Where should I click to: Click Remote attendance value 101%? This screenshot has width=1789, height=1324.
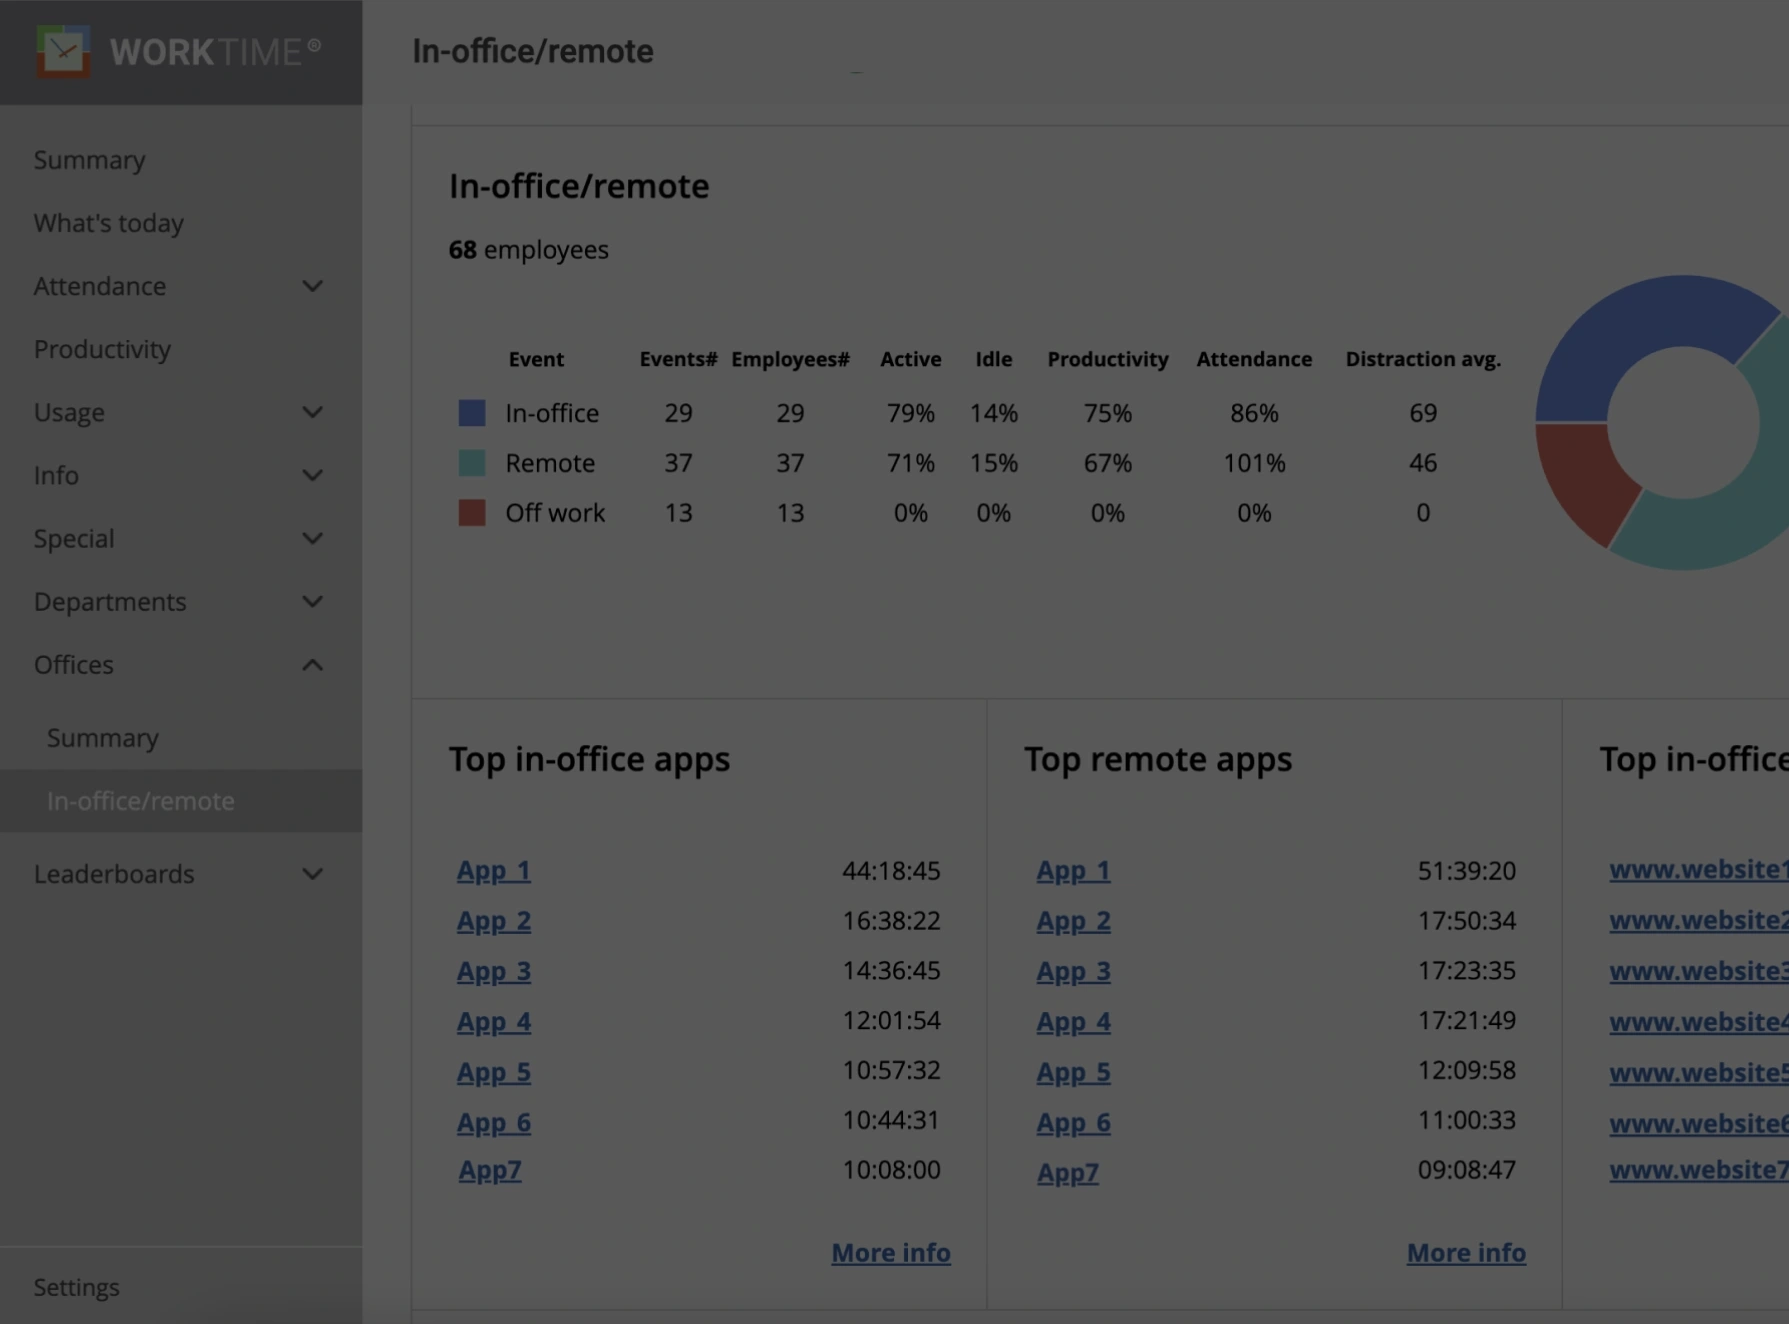pyautogui.click(x=1254, y=463)
